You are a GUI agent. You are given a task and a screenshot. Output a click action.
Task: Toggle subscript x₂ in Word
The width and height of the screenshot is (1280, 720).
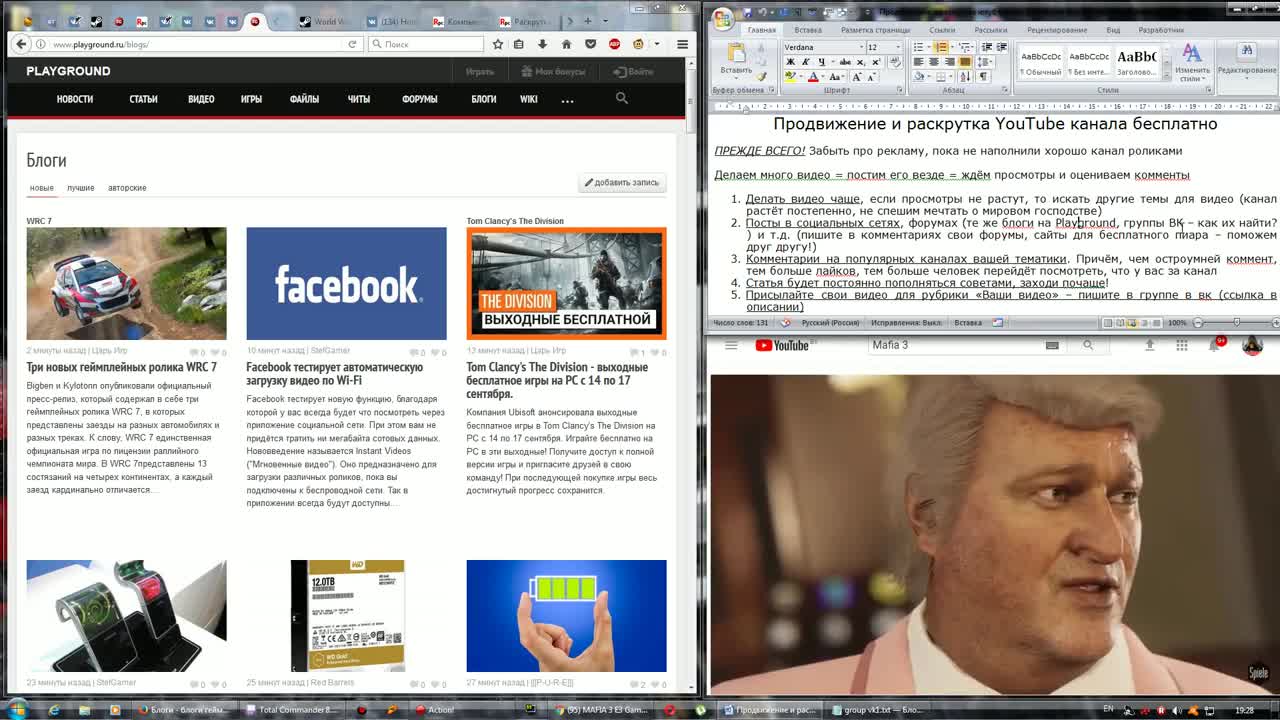point(860,62)
